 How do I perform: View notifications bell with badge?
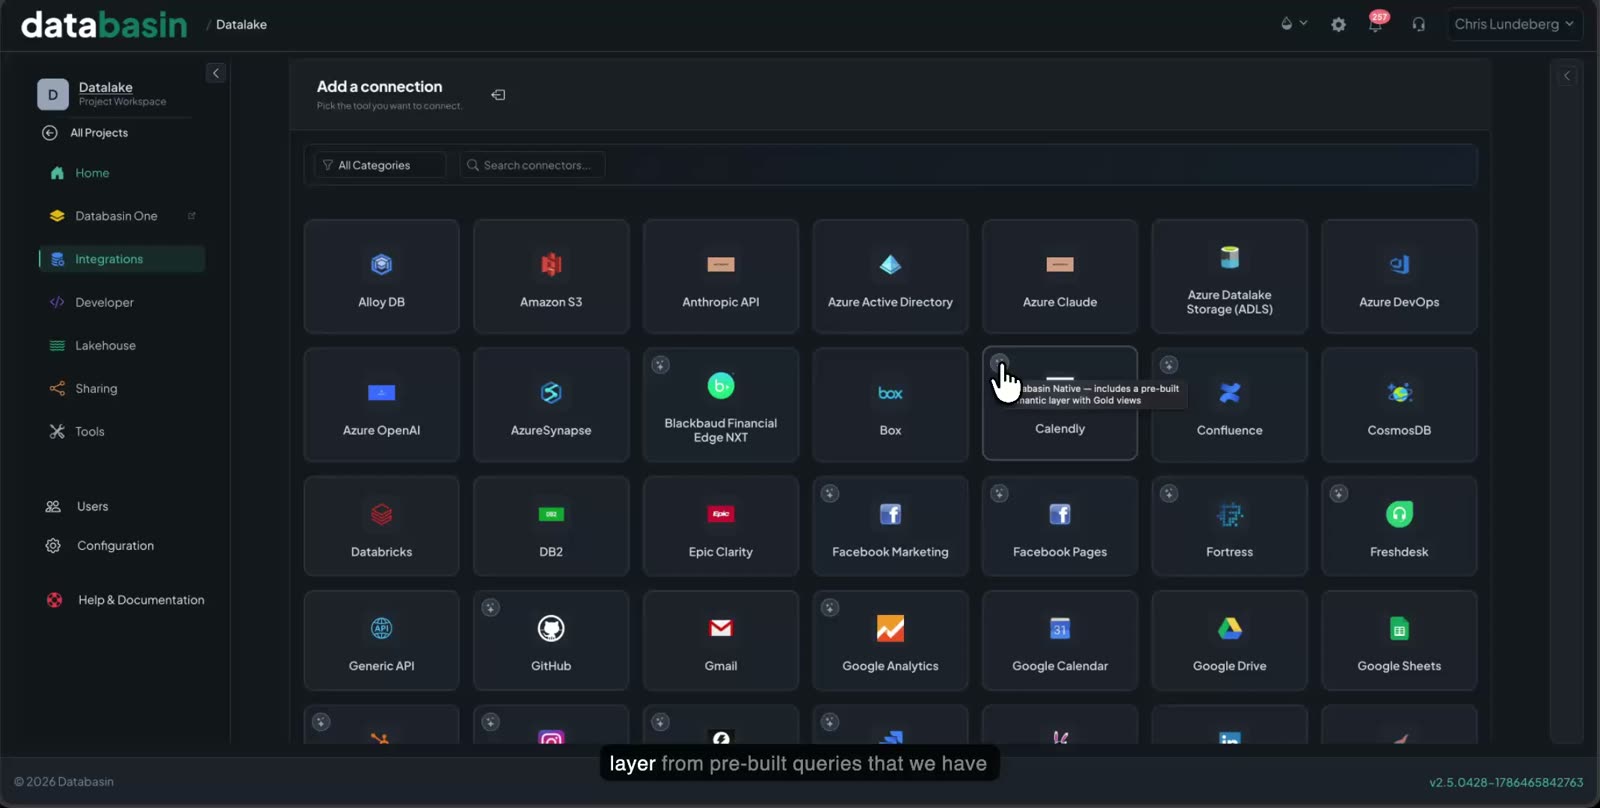(1377, 23)
